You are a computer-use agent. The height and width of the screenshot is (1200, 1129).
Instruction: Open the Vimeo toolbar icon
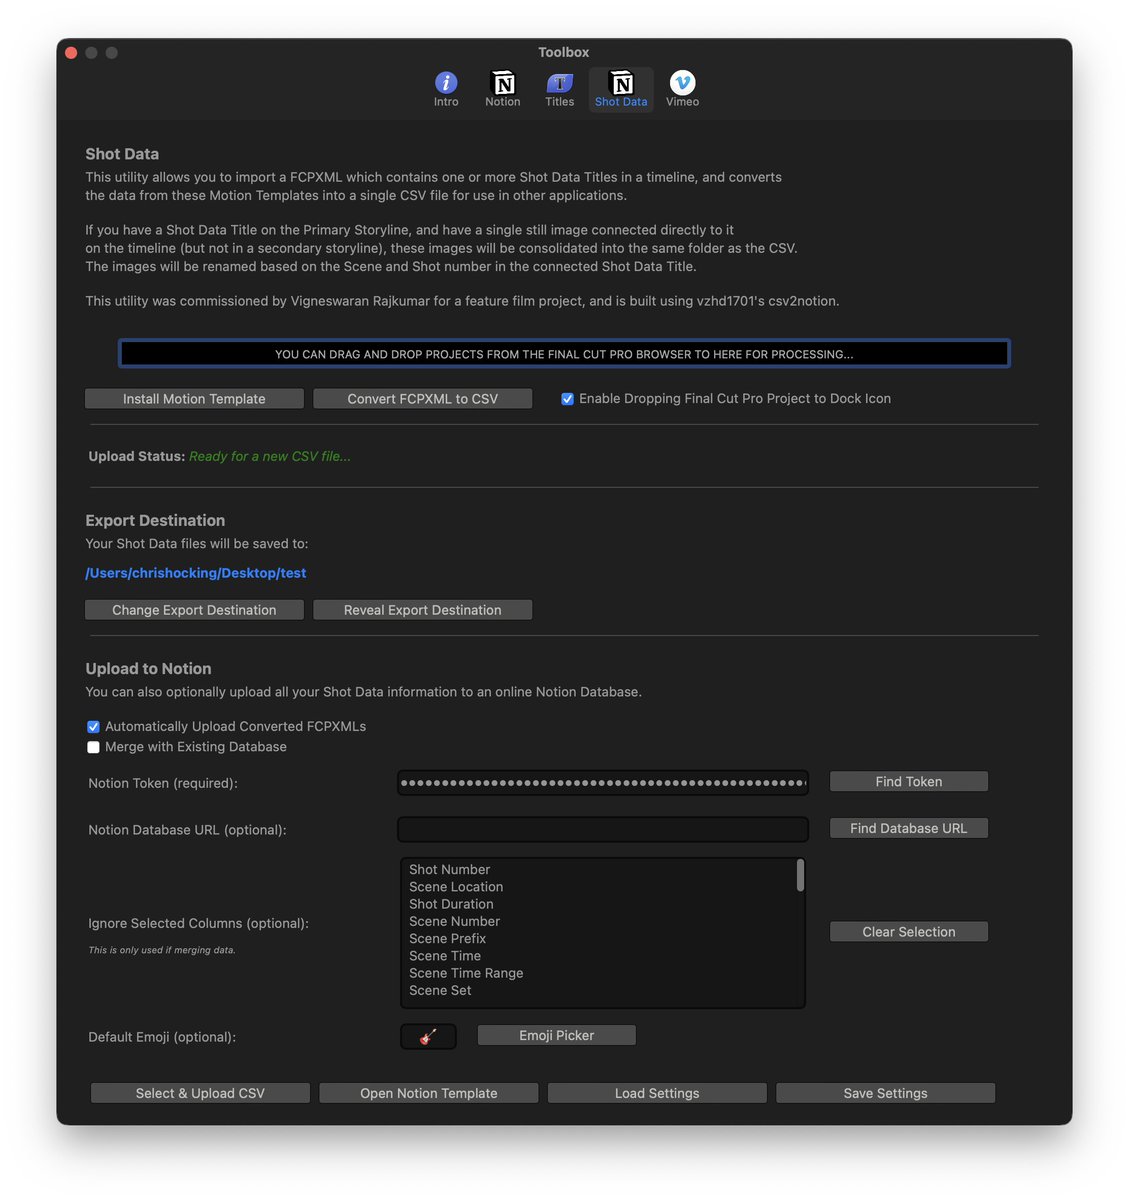tap(683, 89)
